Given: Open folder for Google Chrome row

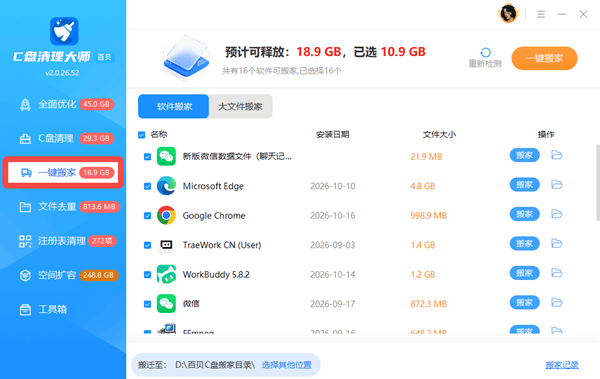Looking at the screenshot, I should [556, 214].
